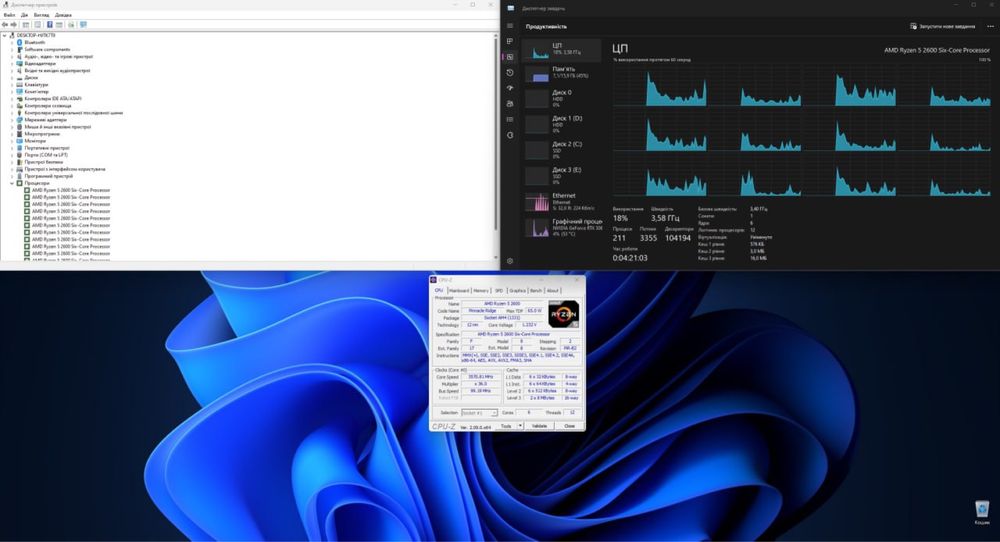Open the Processes page in Task Manager sidebar
Screen dimensions: 1000x542
(510, 41)
